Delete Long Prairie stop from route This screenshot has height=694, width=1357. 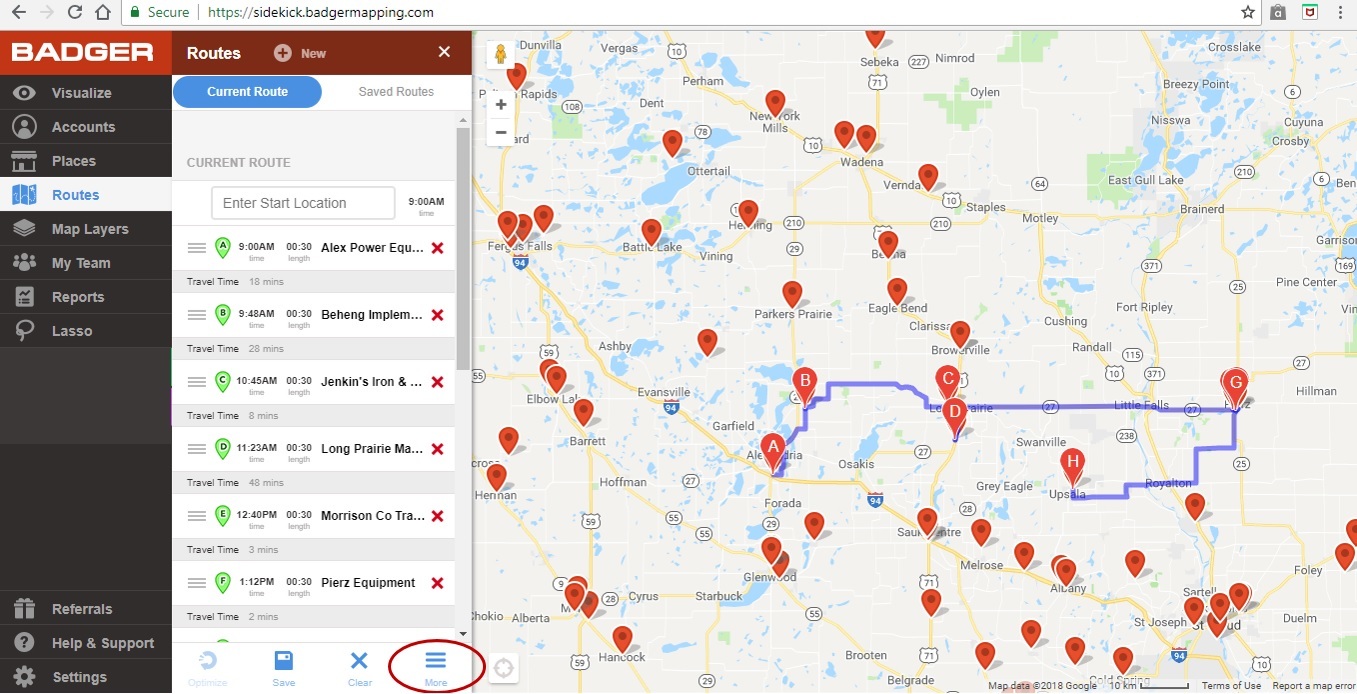(437, 449)
